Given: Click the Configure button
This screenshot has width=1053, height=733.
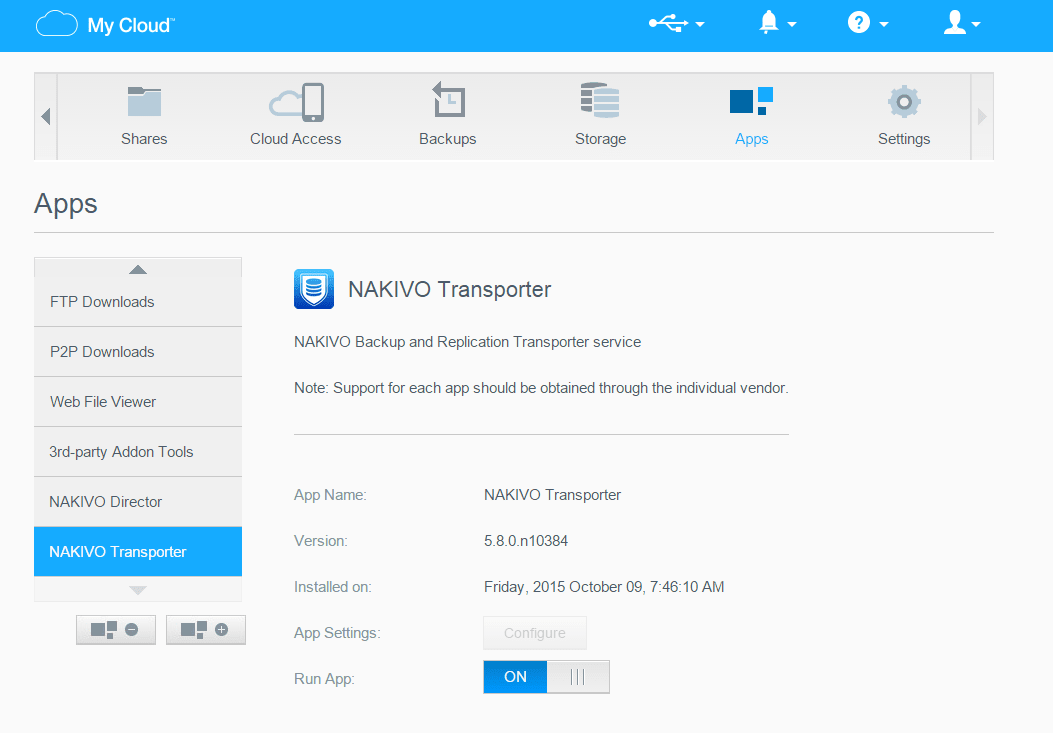Looking at the screenshot, I should [x=535, y=633].
